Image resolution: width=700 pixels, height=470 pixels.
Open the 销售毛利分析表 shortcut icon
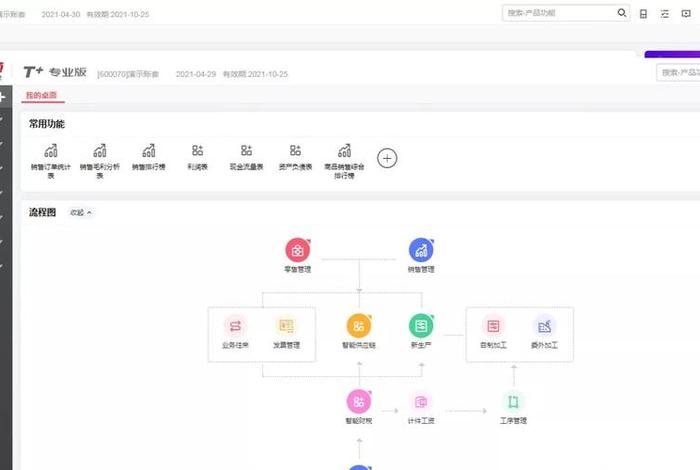click(x=100, y=151)
